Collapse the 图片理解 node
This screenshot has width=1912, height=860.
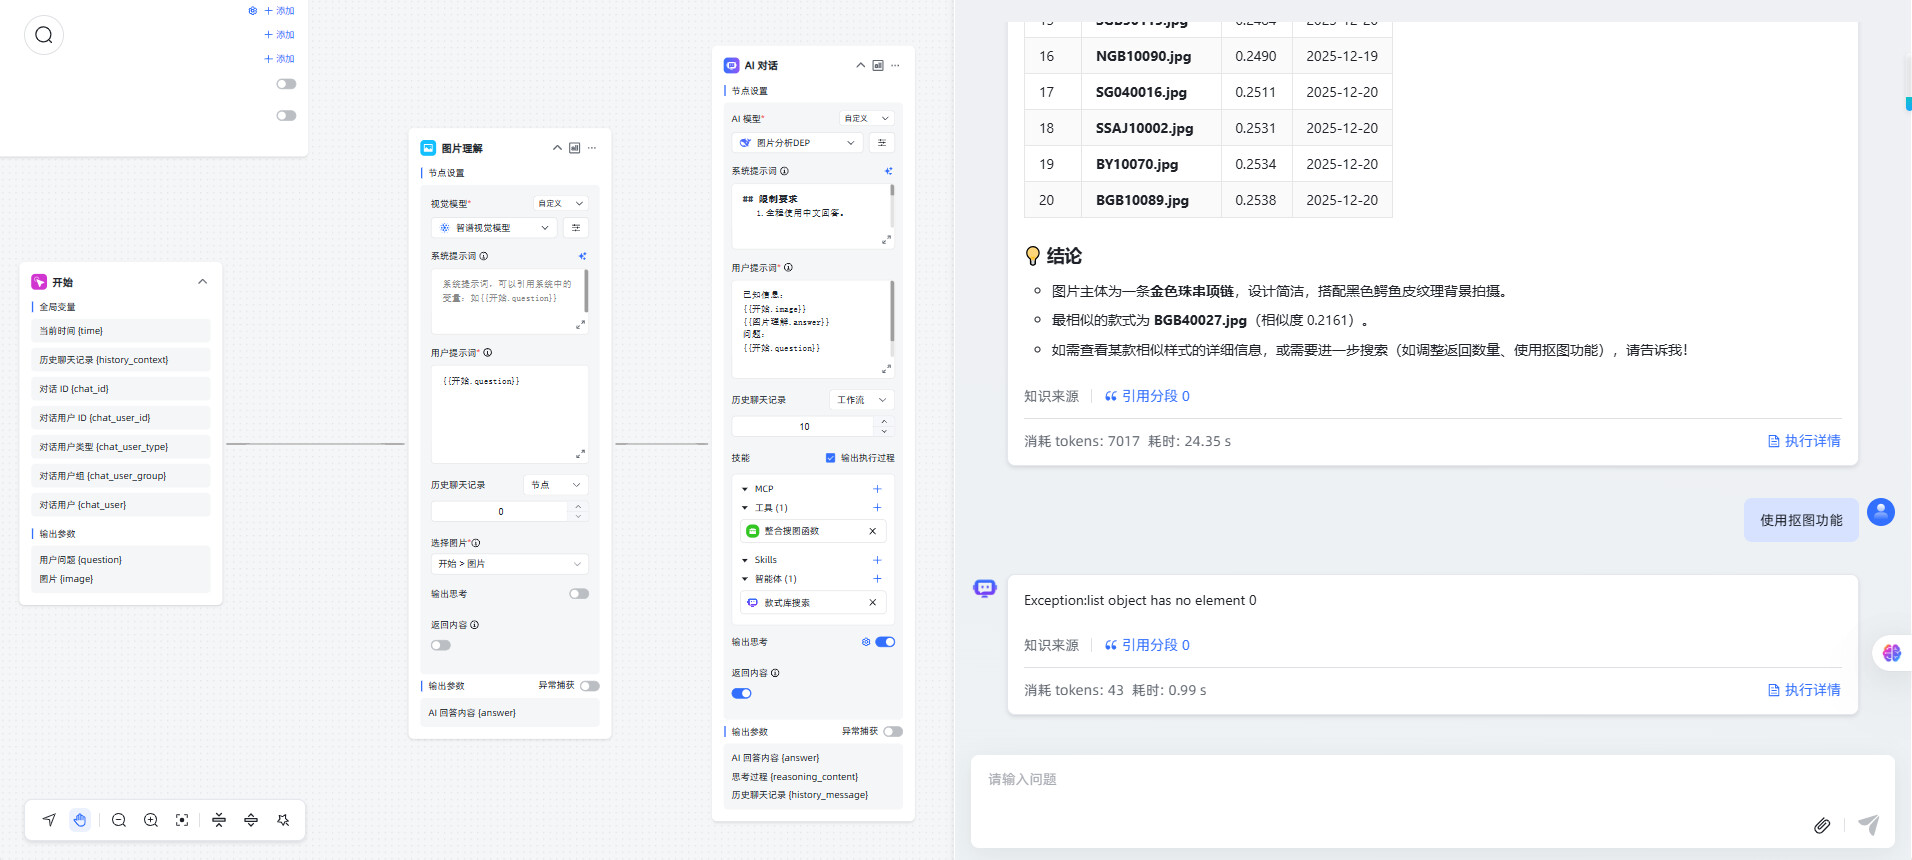(557, 148)
